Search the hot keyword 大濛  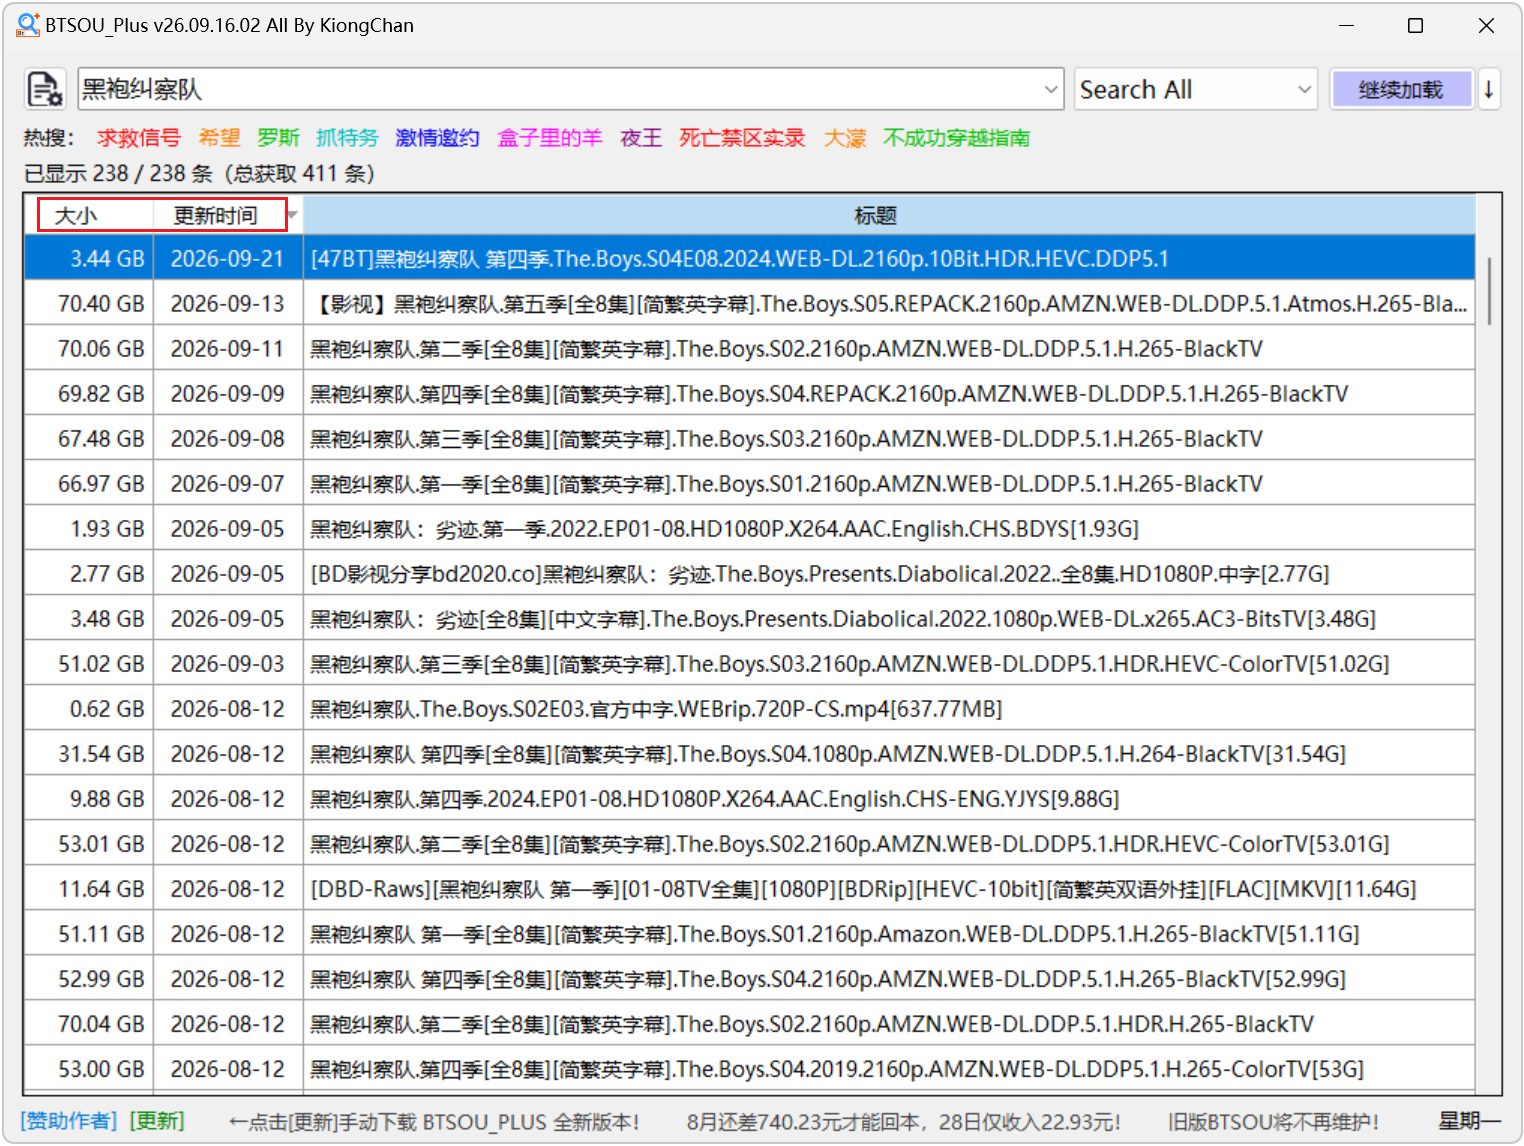pyautogui.click(x=845, y=138)
